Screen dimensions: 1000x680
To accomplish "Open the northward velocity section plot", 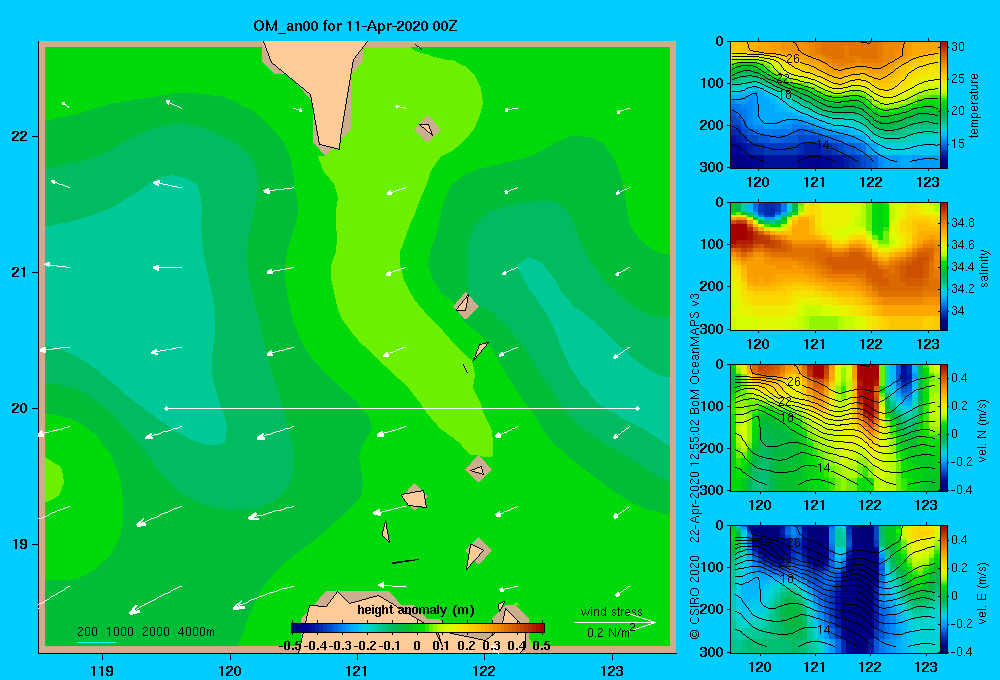I will click(834, 428).
